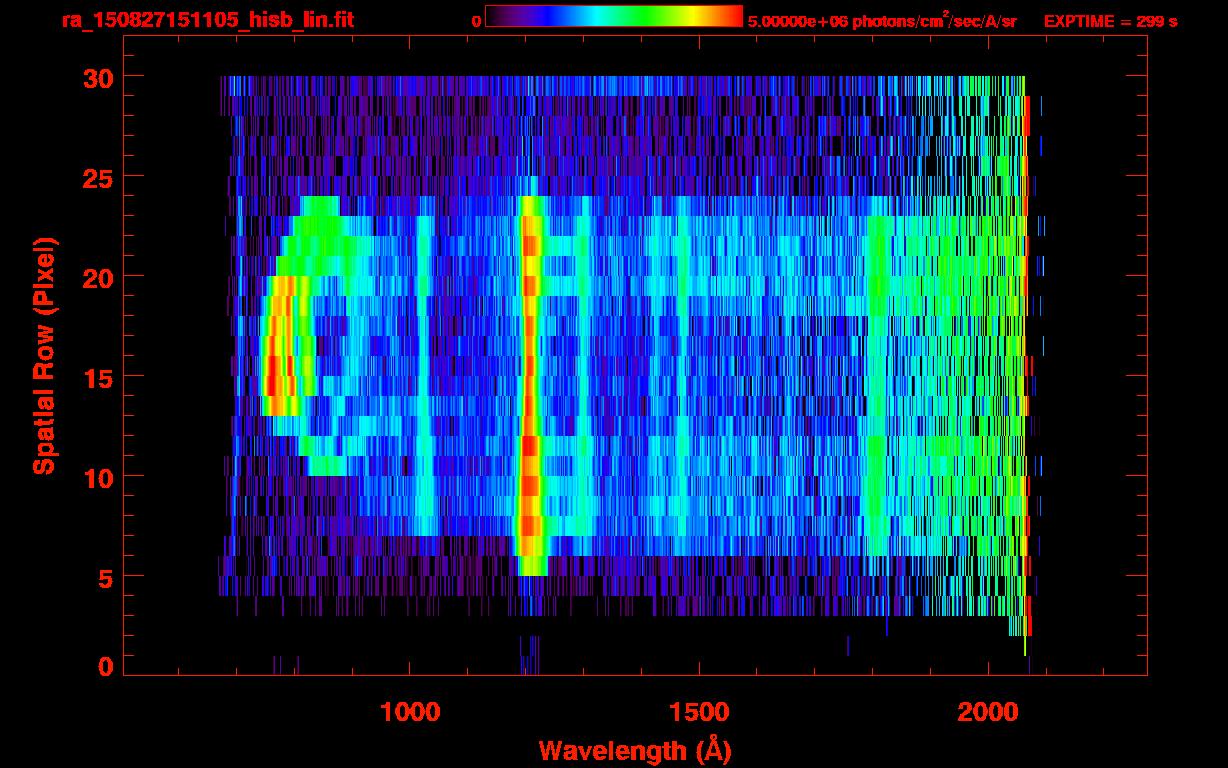
Task: Click the 25 spatial row tick label
Action: [x=98, y=177]
